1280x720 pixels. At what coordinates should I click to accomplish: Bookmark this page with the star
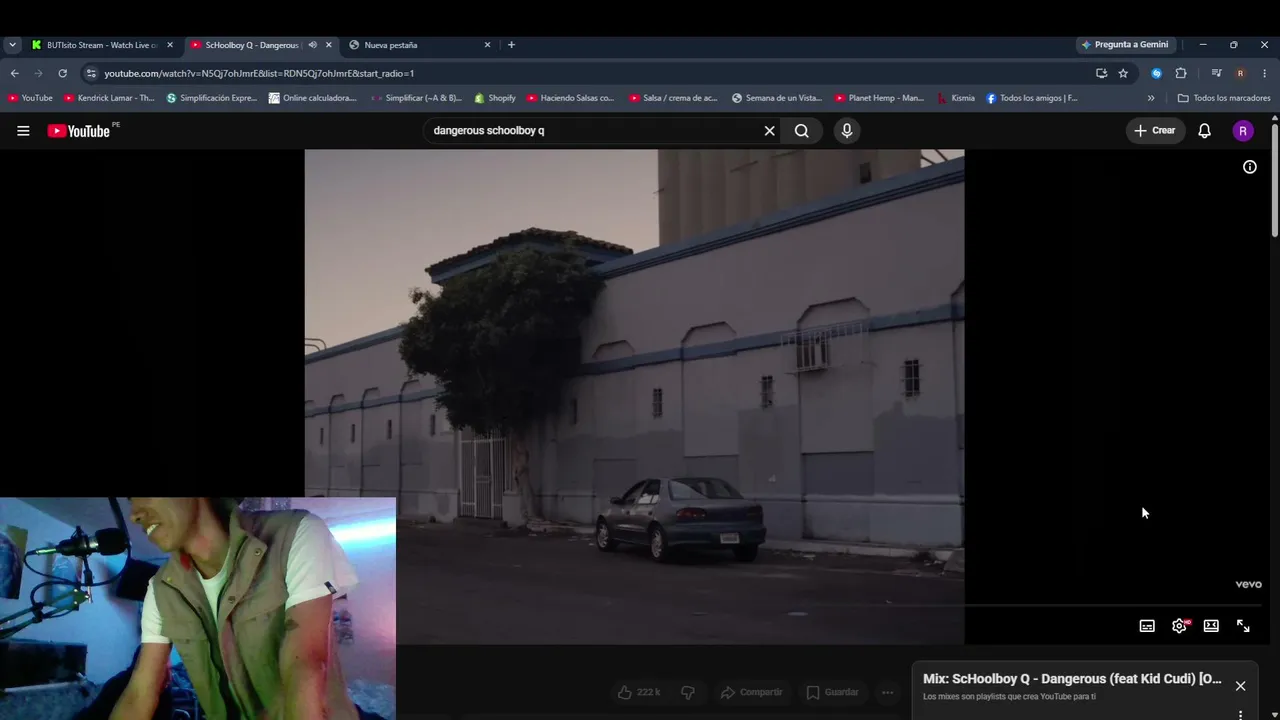point(1123,73)
